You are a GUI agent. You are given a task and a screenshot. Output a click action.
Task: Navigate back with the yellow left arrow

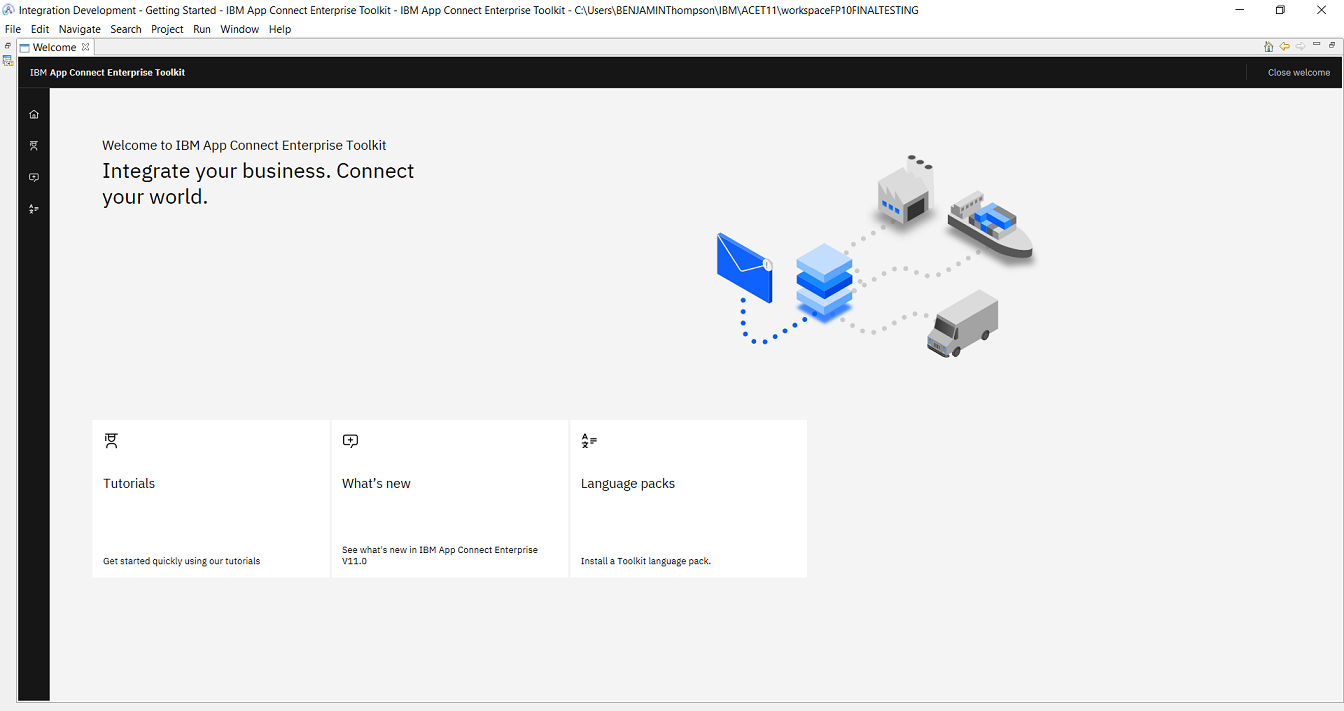click(x=1284, y=46)
